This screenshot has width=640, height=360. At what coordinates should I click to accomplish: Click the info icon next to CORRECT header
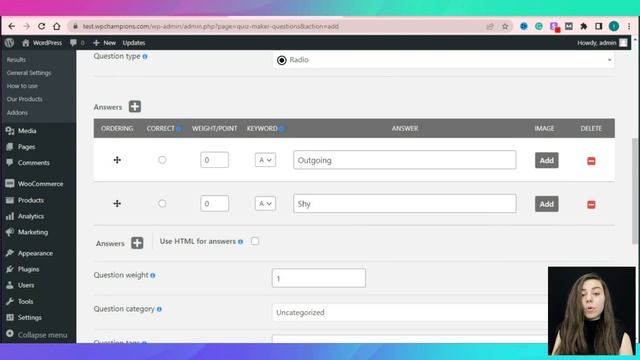(x=178, y=129)
